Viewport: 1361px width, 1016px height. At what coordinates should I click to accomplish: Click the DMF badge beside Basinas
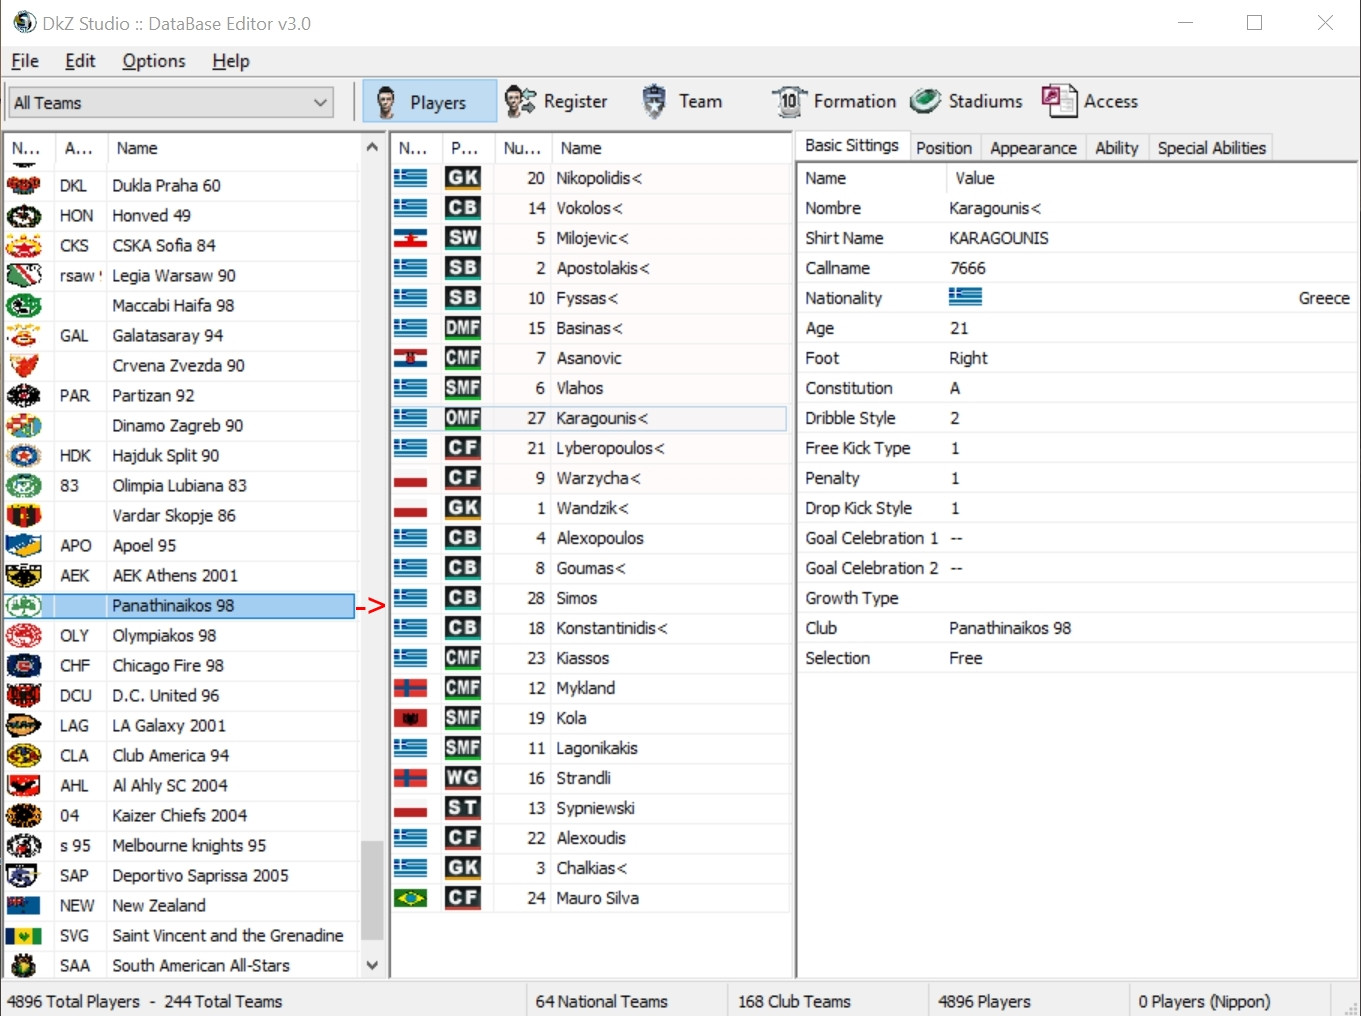point(463,328)
